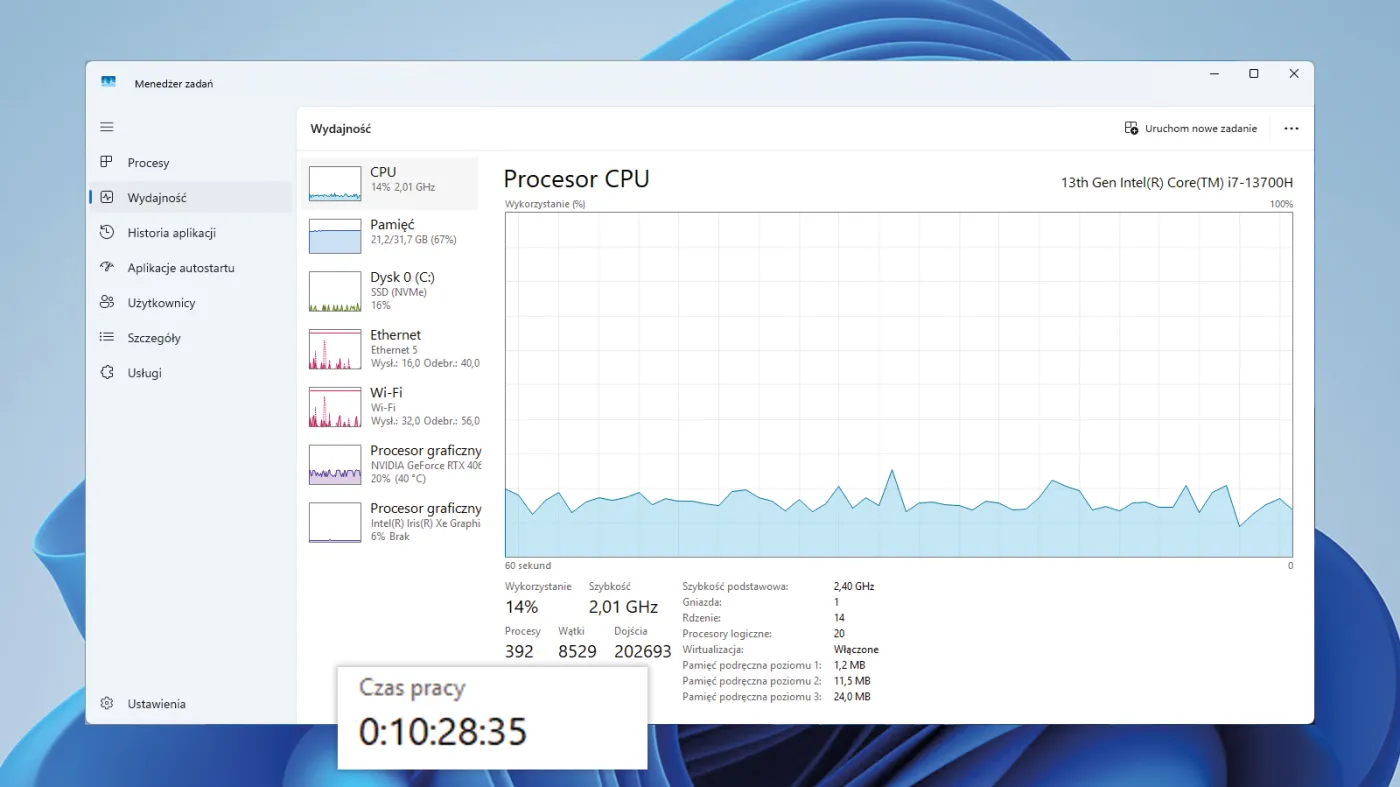Screen dimensions: 1400x787
Task: Minimize the Menedżer zadań window
Action: pyautogui.click(x=1214, y=74)
